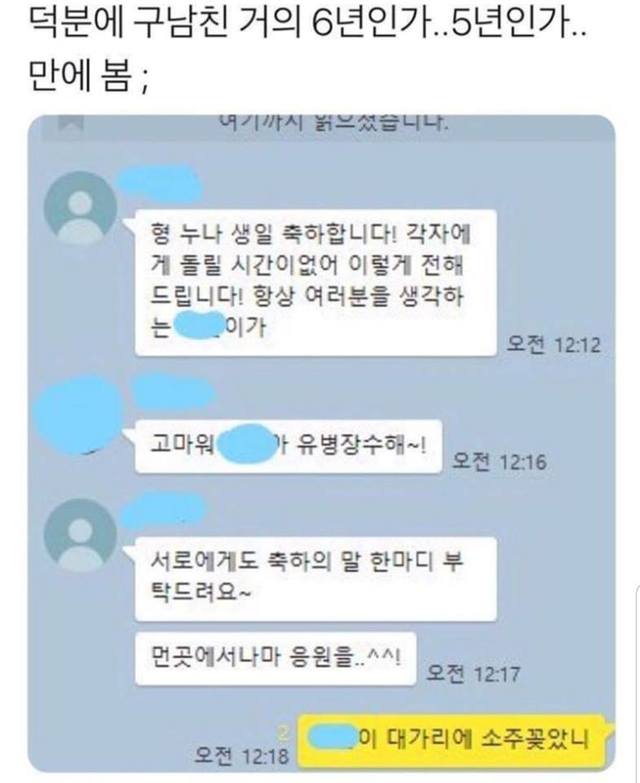Click the blurred sender name above 고마워 message
The image size is (640, 783).
(173, 391)
